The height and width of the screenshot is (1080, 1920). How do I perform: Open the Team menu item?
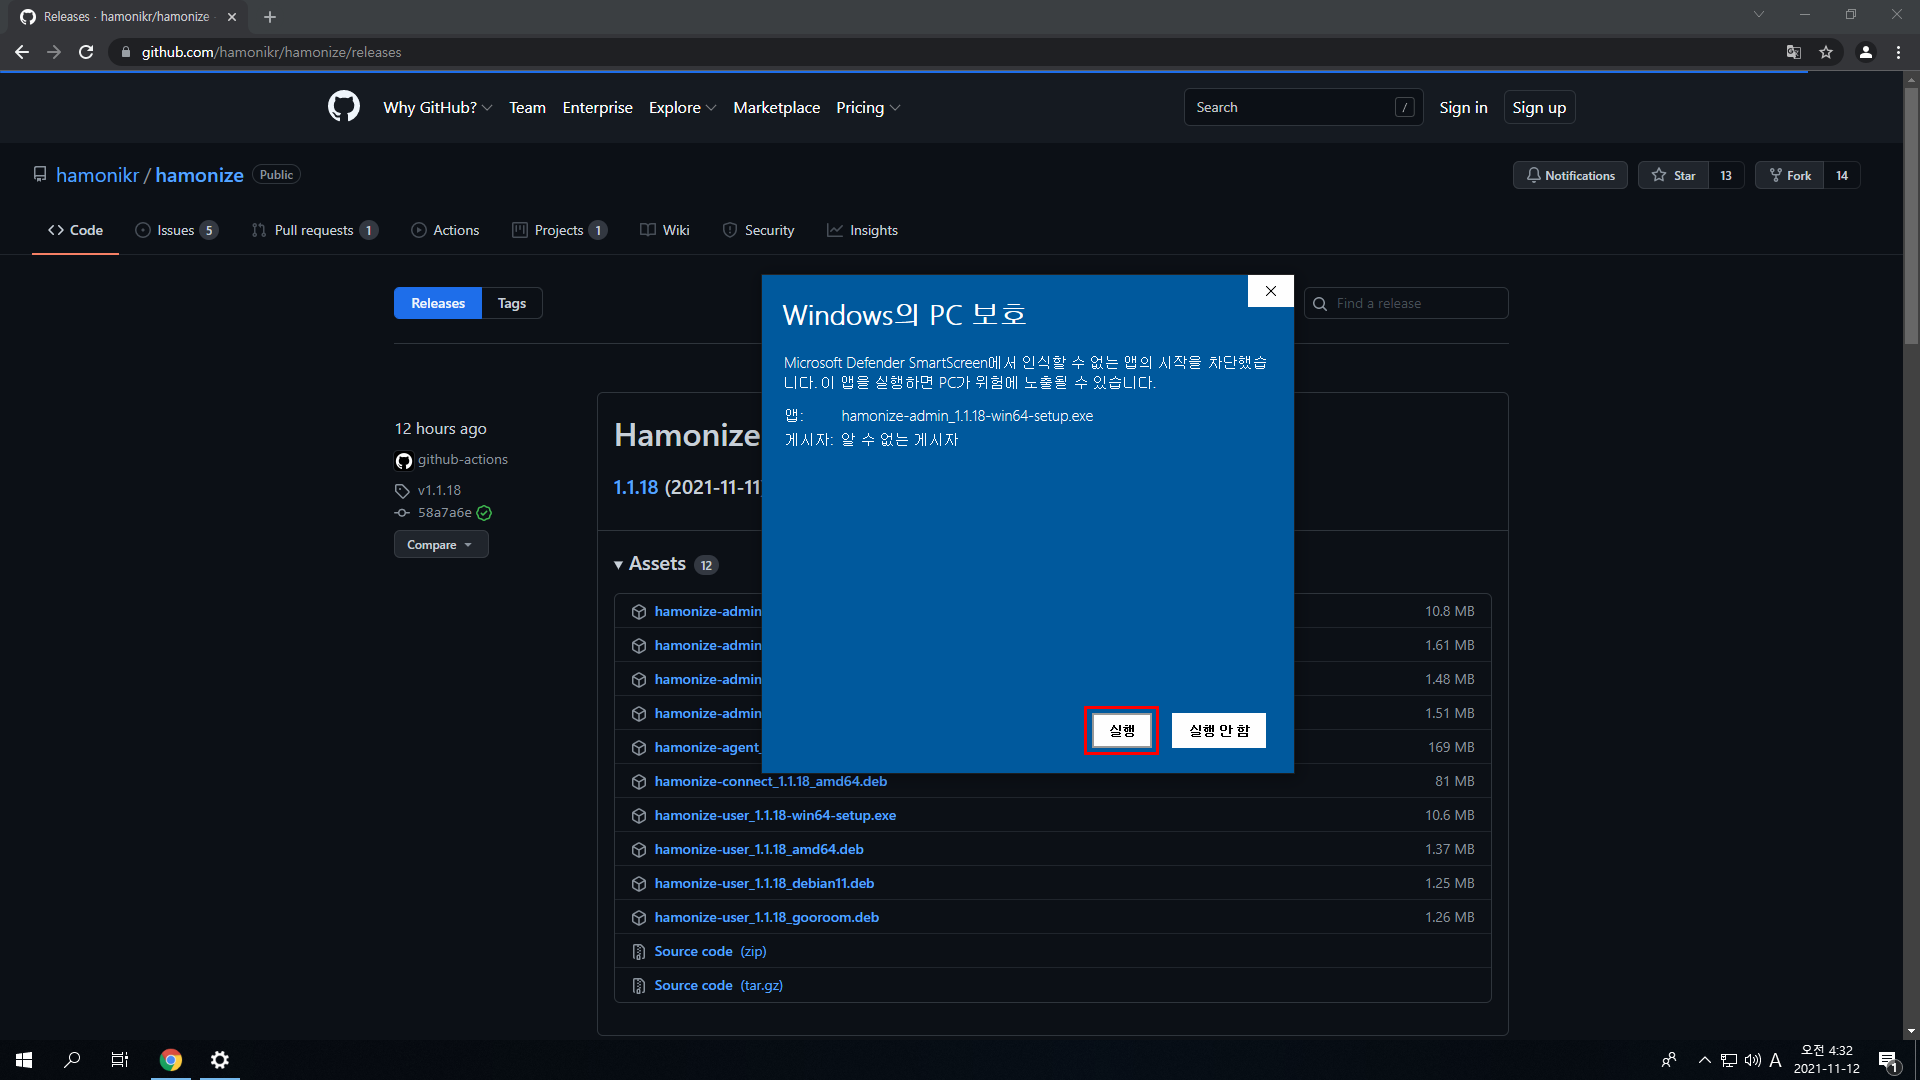[527, 107]
